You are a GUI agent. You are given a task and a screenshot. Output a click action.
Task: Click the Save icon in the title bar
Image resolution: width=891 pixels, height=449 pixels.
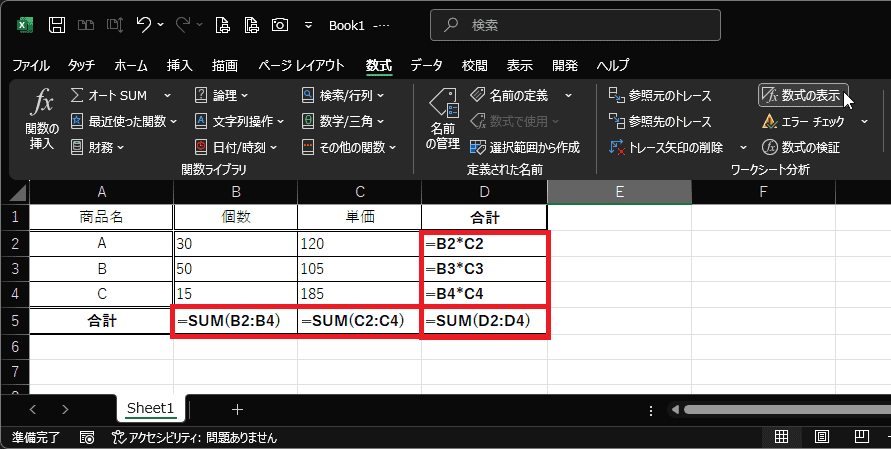57,23
